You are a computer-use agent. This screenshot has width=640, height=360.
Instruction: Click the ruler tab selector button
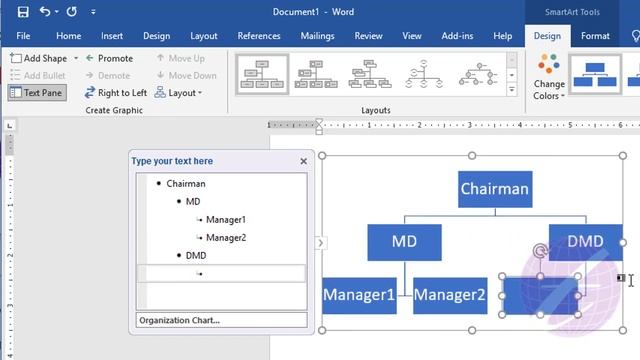click(x=10, y=126)
